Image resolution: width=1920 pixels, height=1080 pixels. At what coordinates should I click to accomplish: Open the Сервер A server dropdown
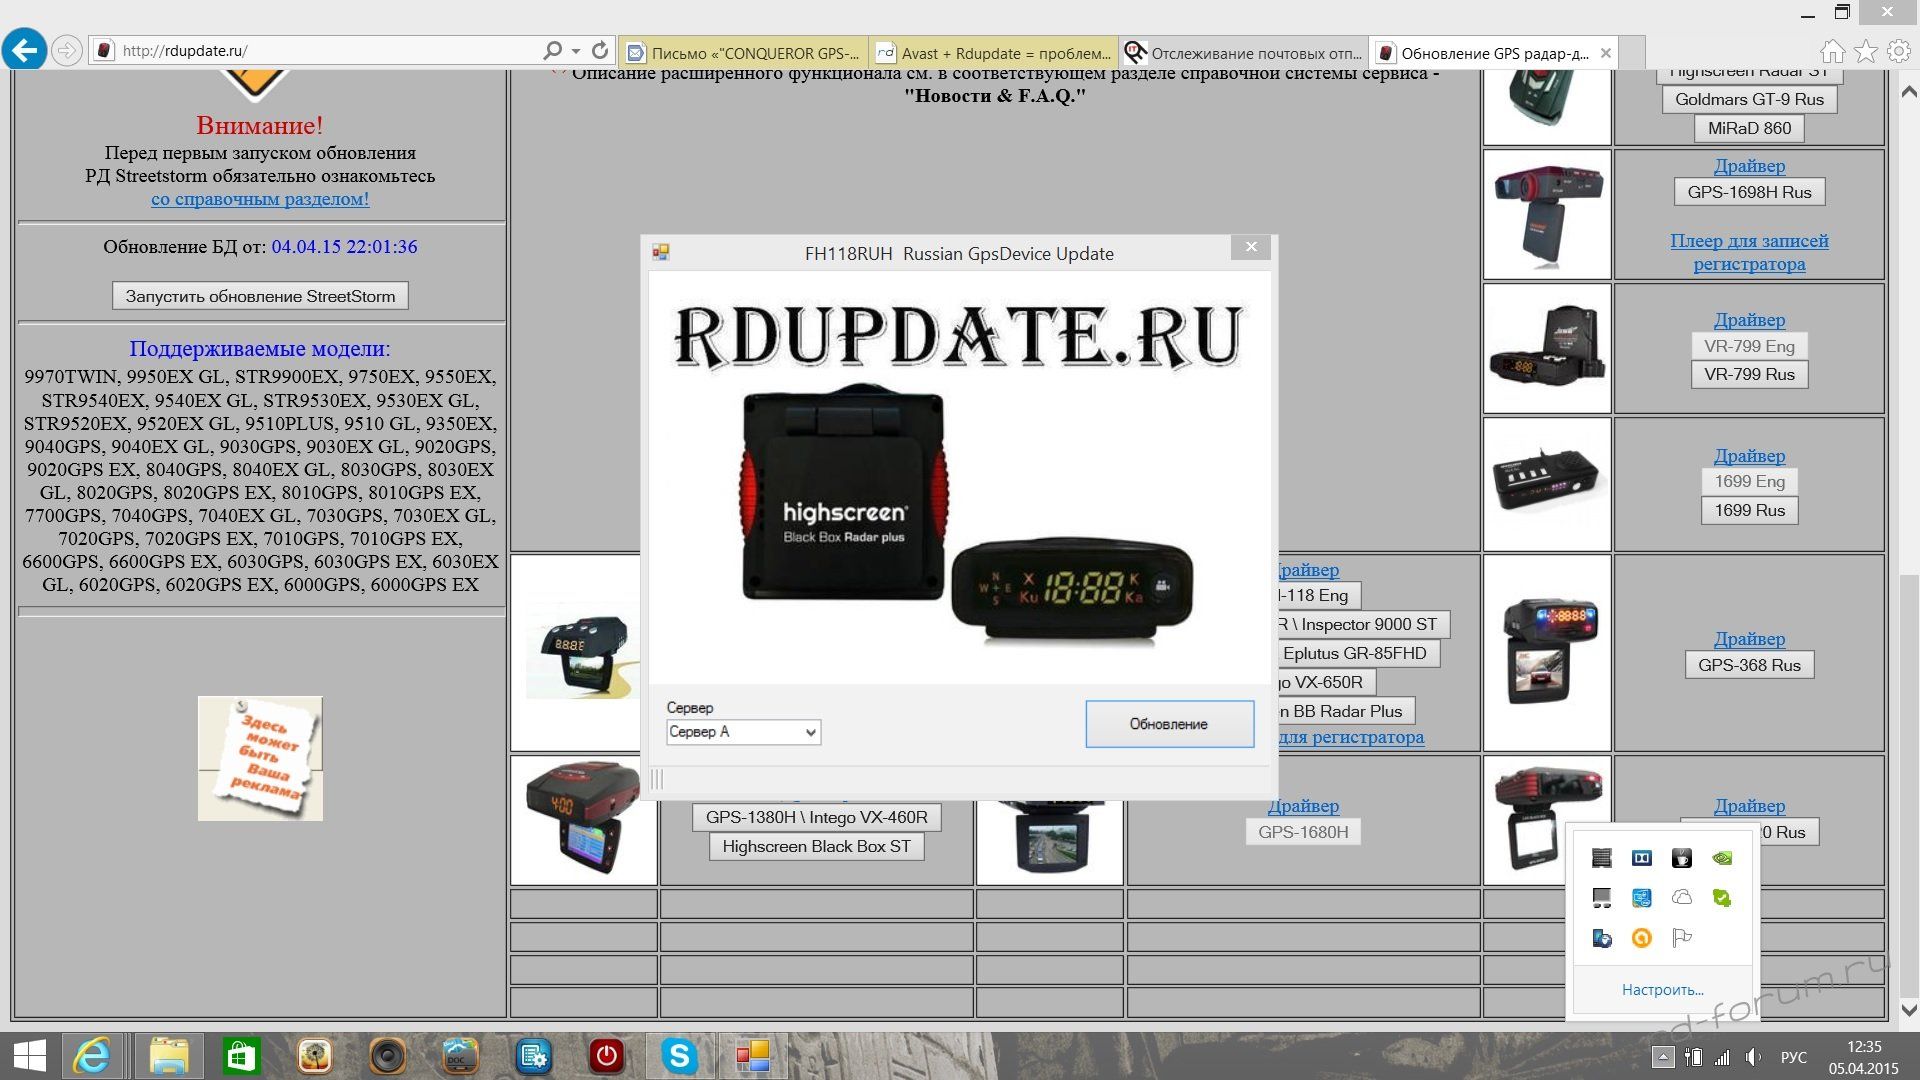point(743,732)
